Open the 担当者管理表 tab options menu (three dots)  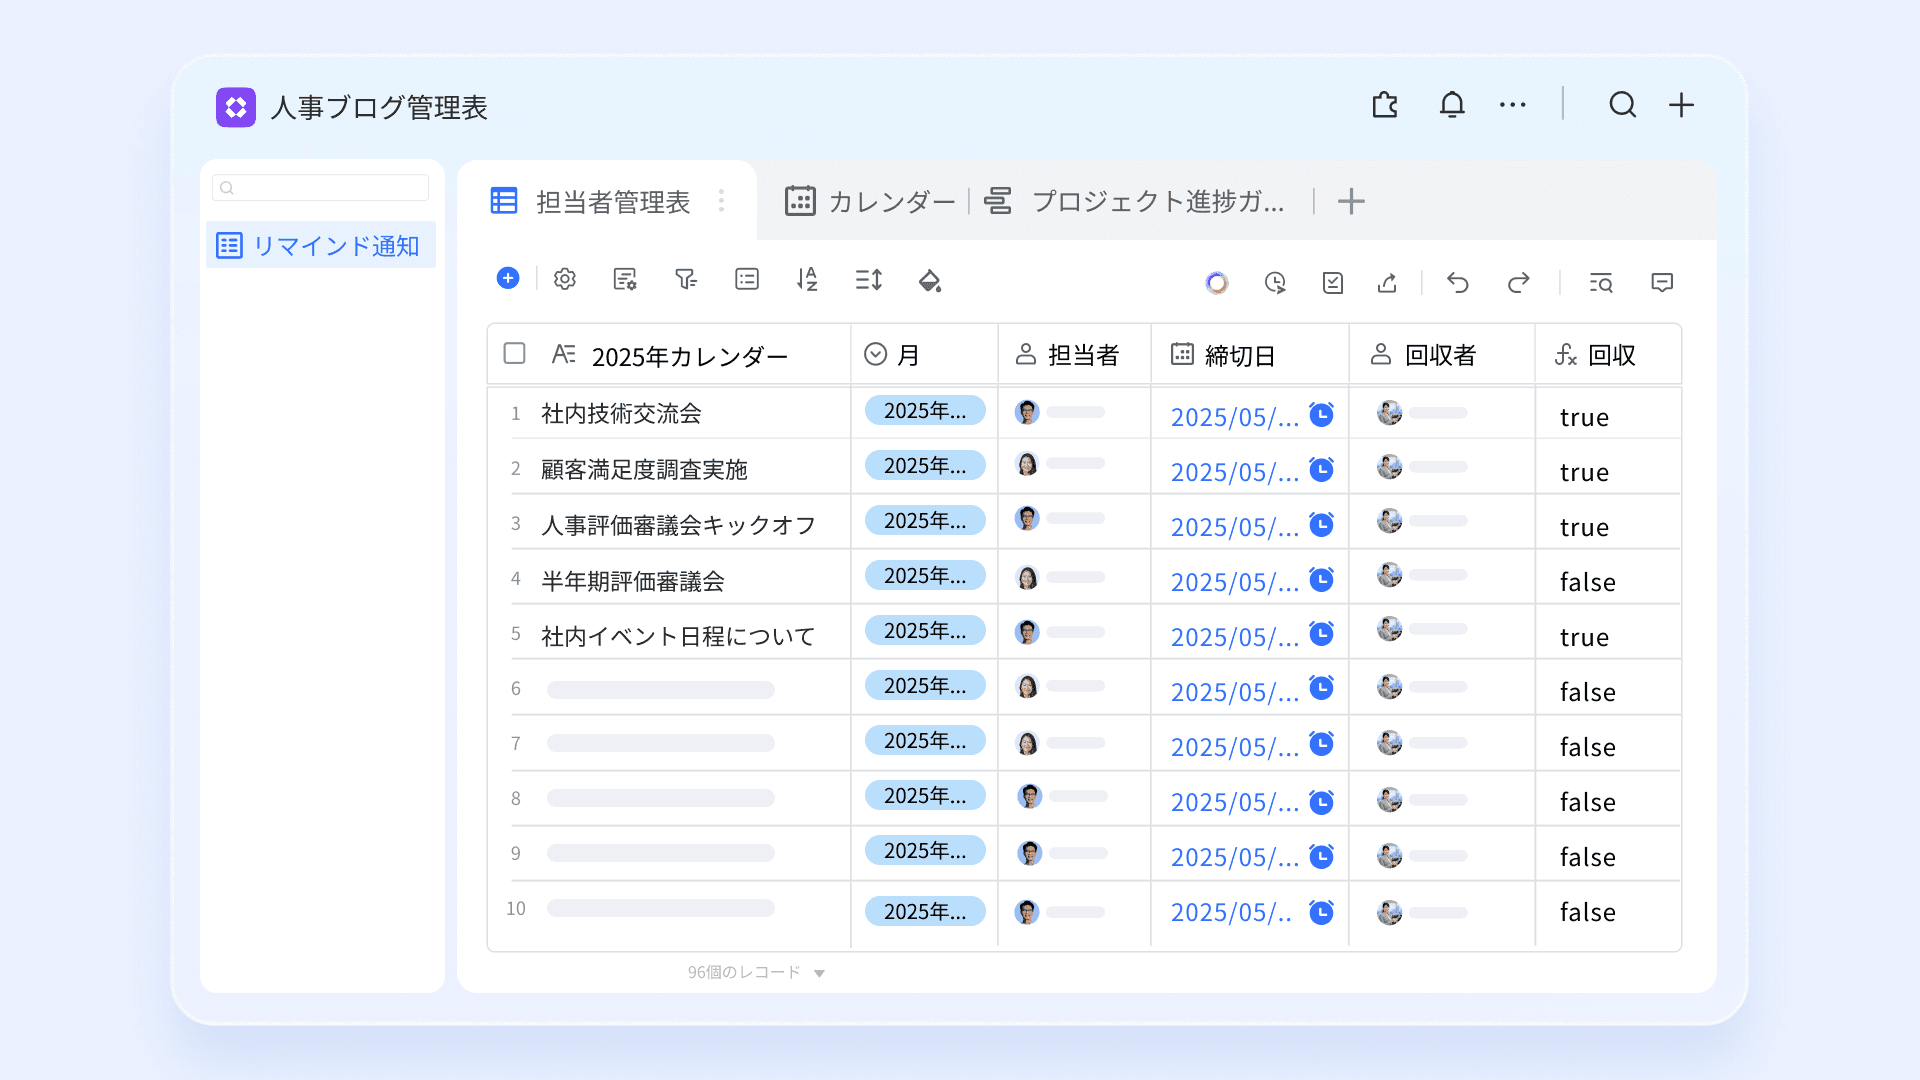tap(721, 201)
